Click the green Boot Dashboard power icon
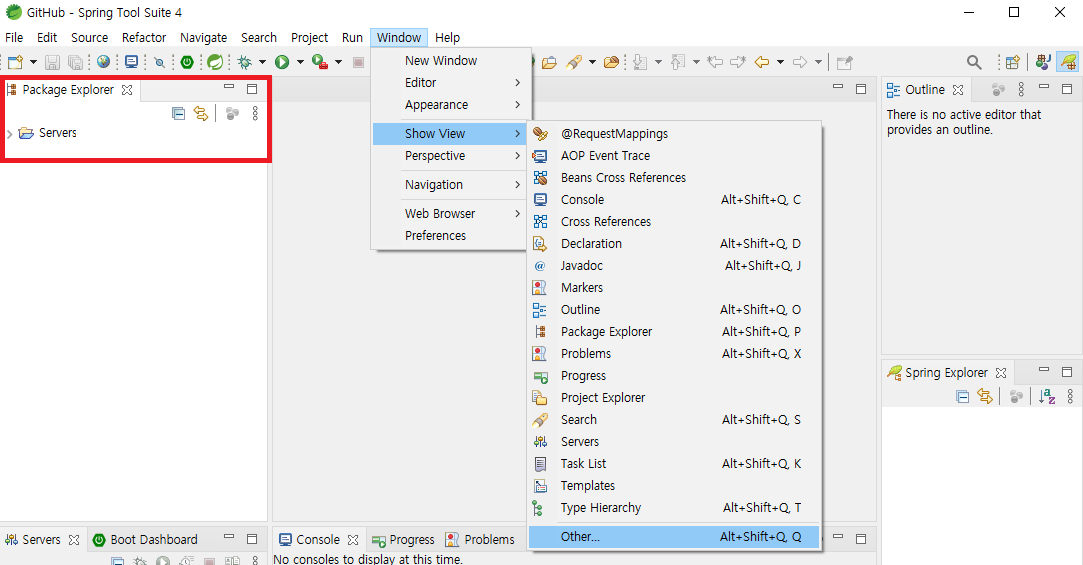 (x=186, y=62)
